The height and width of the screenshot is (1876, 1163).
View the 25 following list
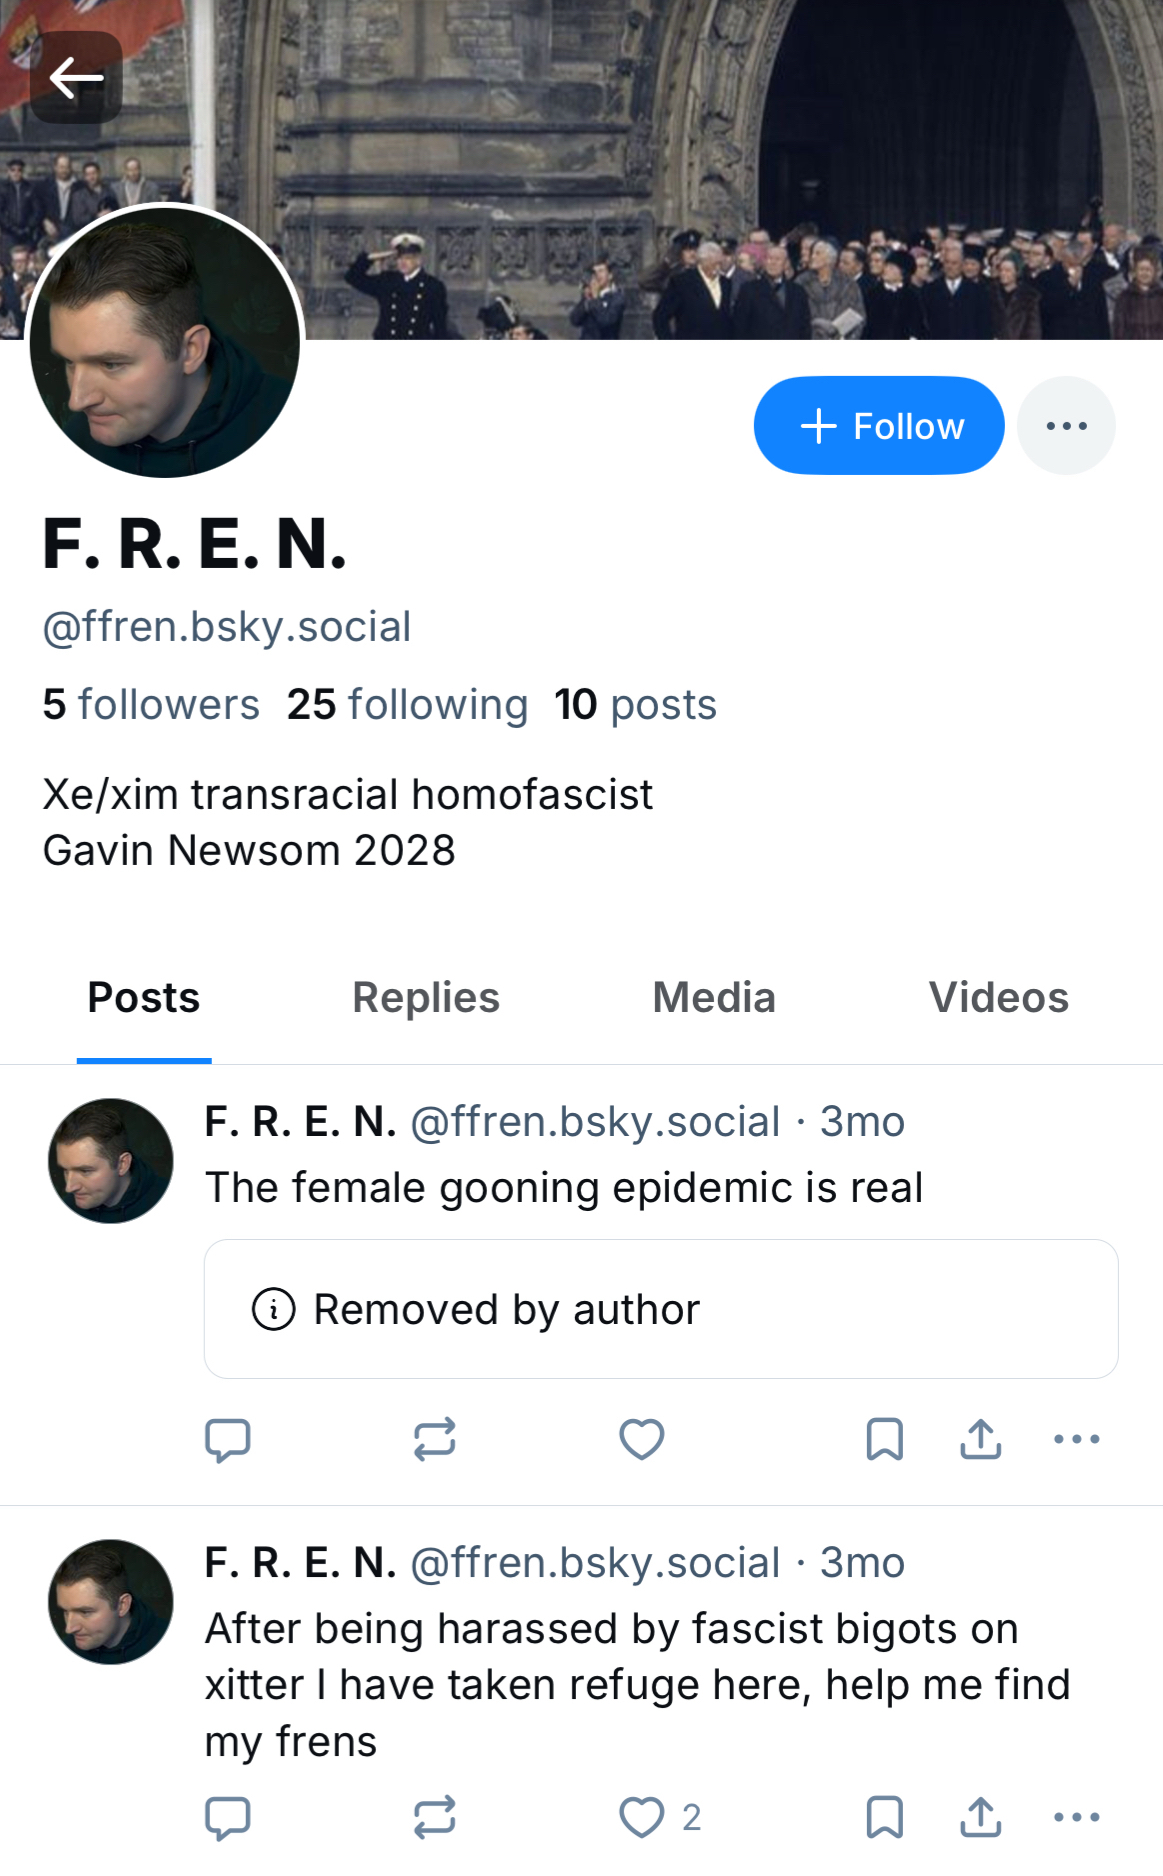[407, 705]
